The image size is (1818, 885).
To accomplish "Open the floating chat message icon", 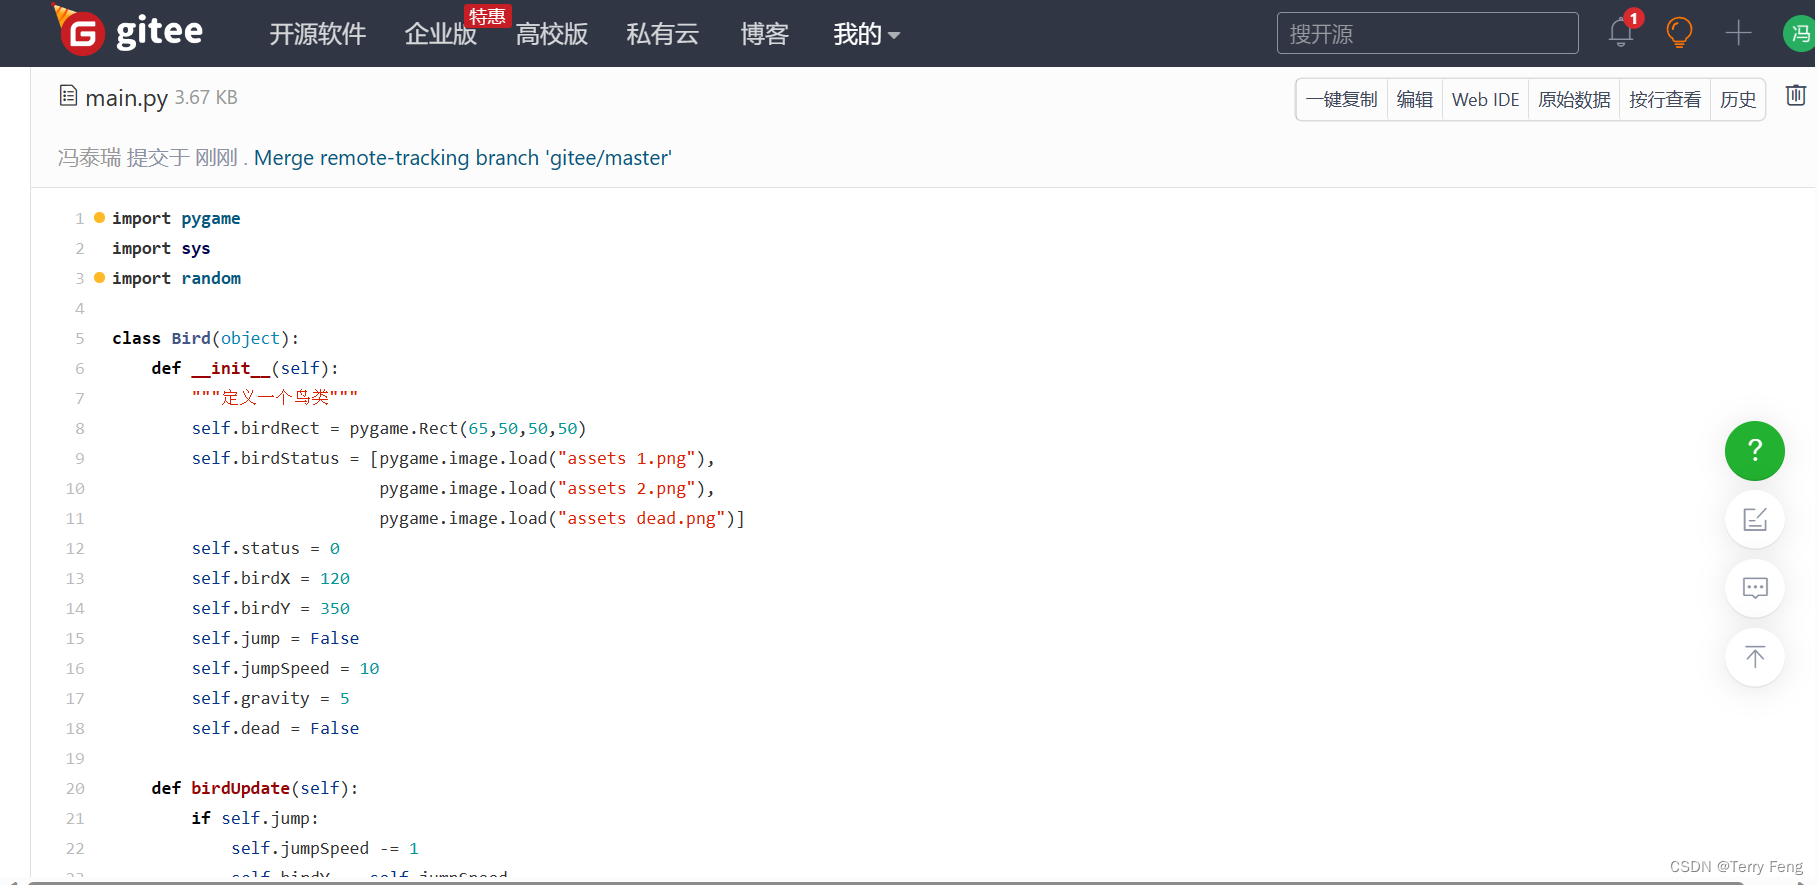I will pyautogui.click(x=1755, y=588).
